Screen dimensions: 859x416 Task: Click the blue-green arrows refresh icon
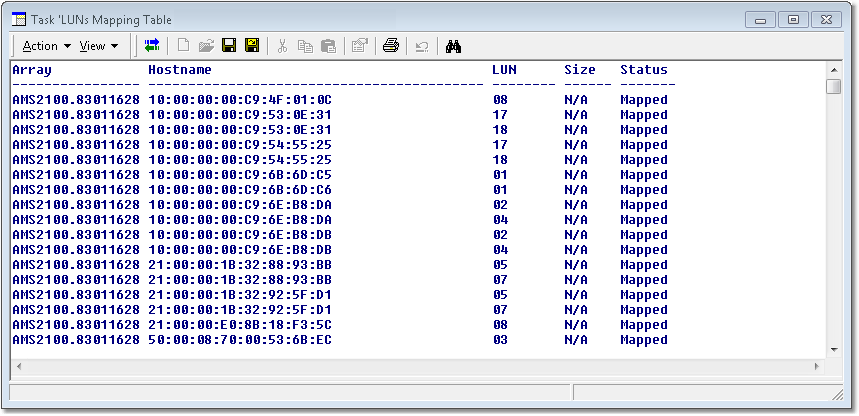pyautogui.click(x=152, y=45)
